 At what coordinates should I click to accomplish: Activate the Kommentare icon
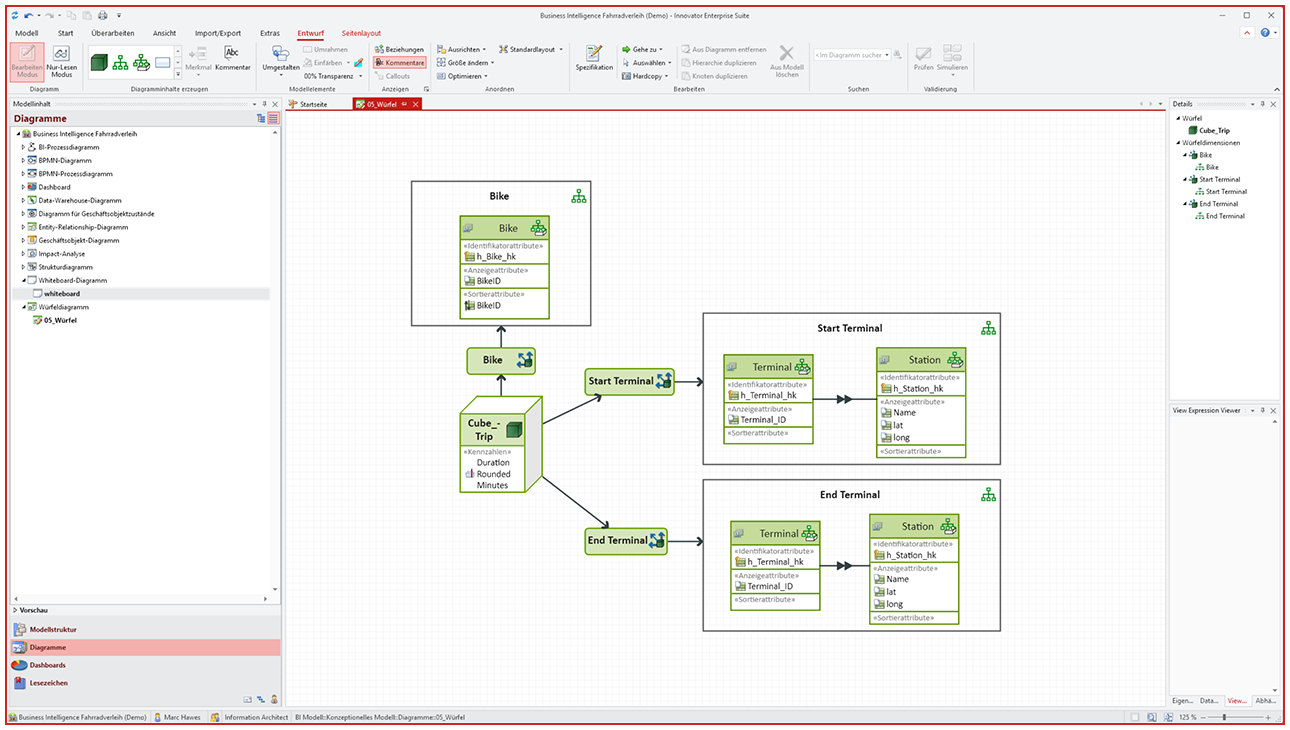pyautogui.click(x=399, y=62)
